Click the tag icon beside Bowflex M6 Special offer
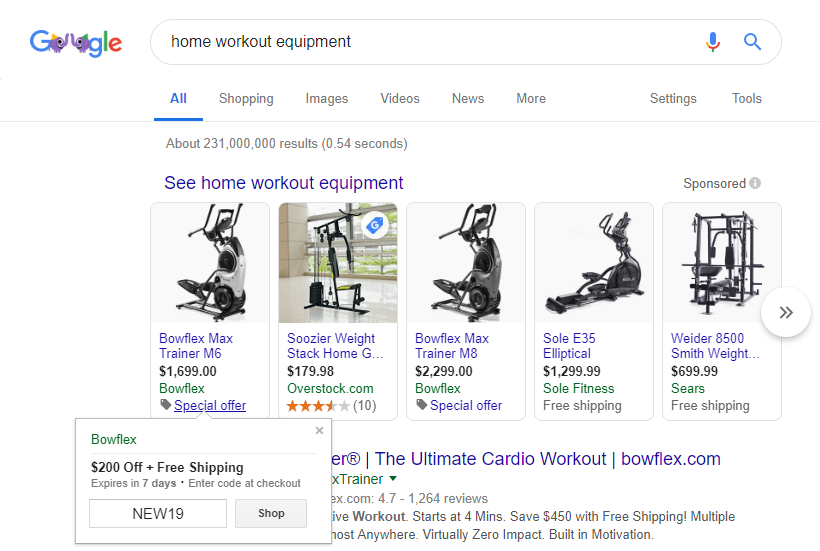The width and height of the screenshot is (820, 551). click(x=165, y=405)
